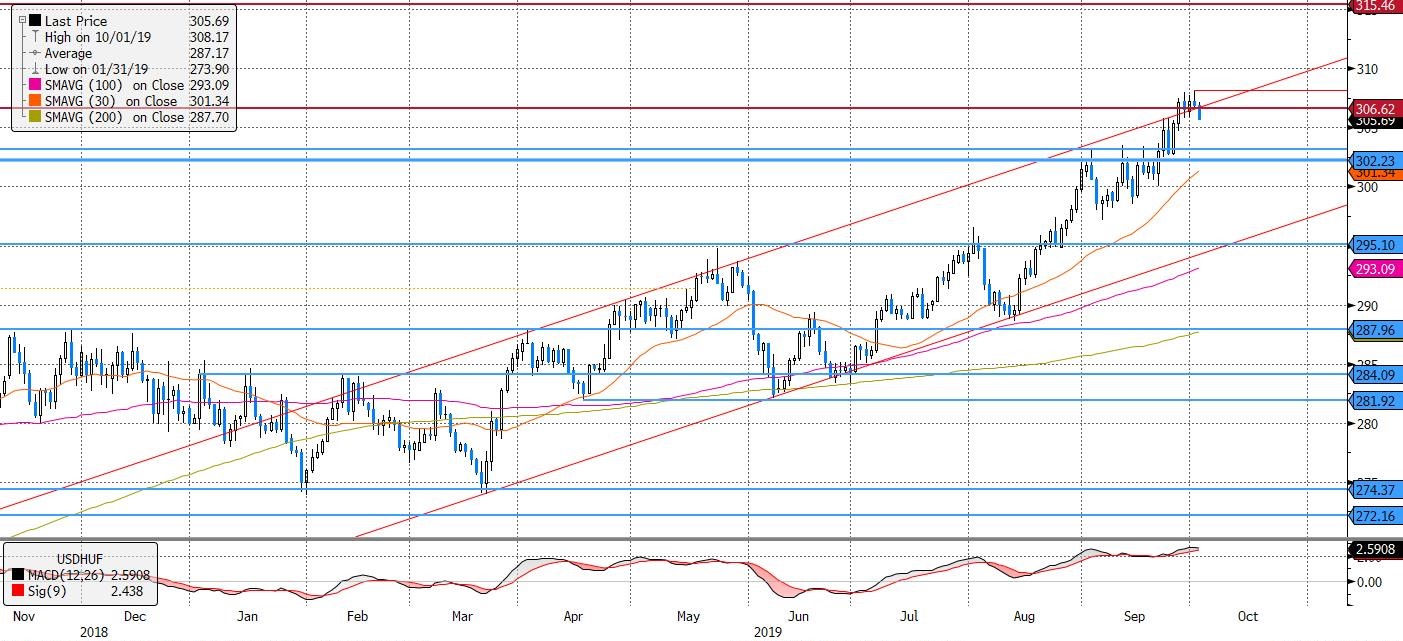Pick the red Sig(9) color swatch
1403x641 pixels.
tap(20, 592)
